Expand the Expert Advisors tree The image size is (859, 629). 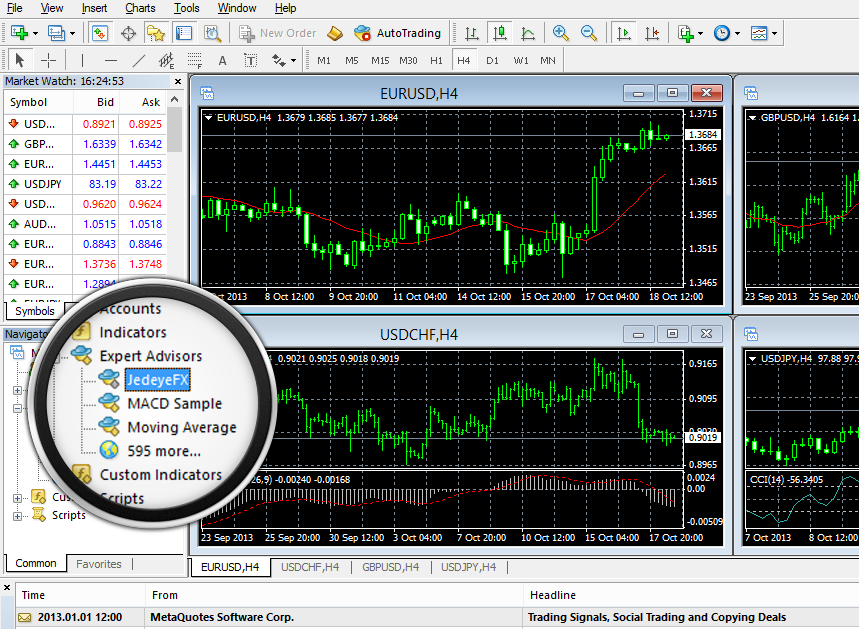150,355
